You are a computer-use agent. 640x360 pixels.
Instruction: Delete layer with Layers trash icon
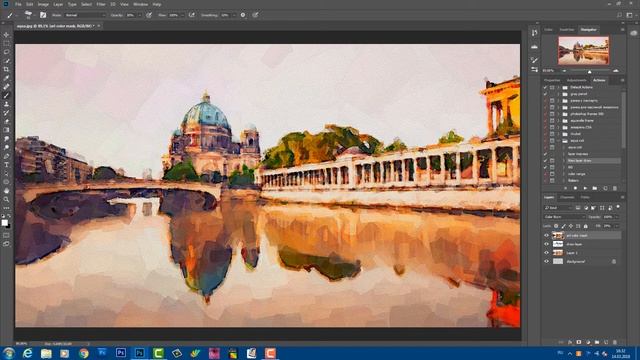tap(615, 342)
